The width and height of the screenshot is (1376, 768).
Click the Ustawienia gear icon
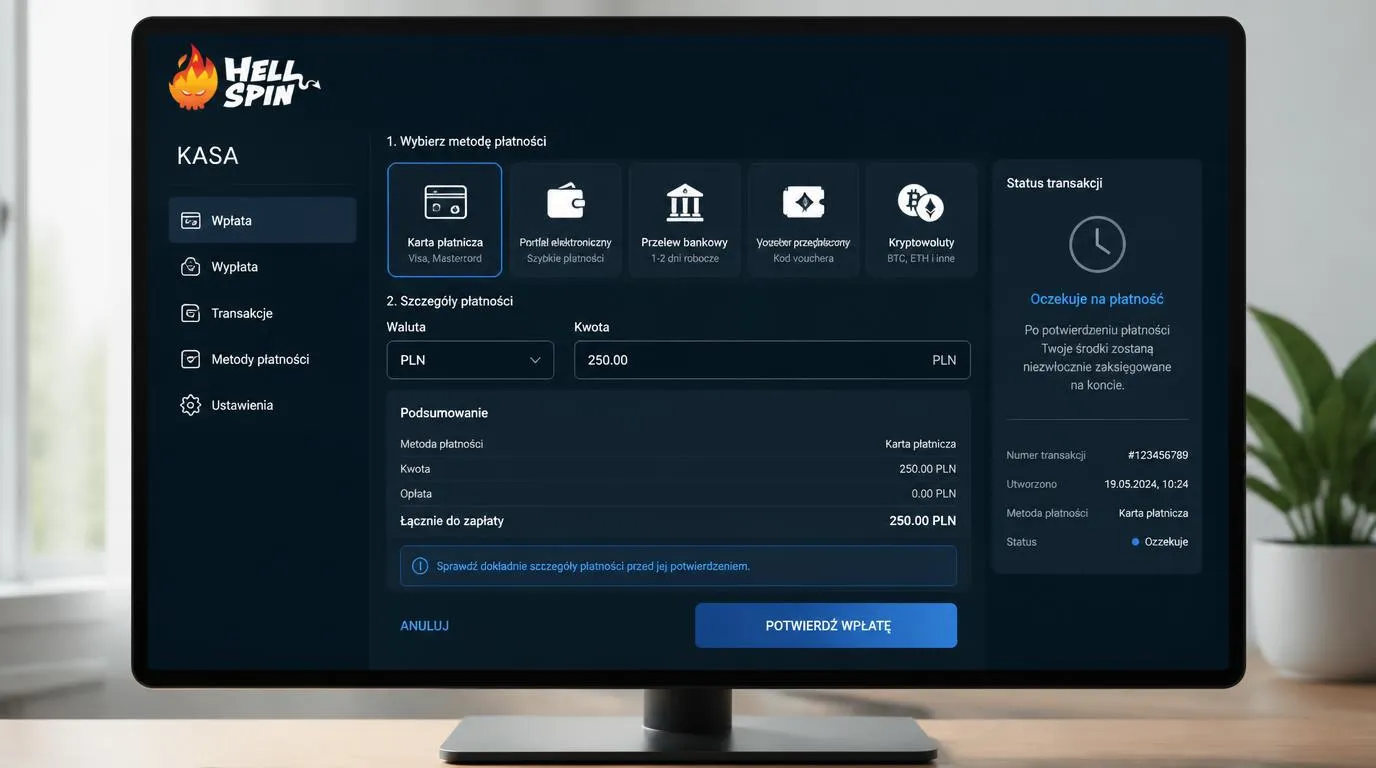click(x=190, y=405)
